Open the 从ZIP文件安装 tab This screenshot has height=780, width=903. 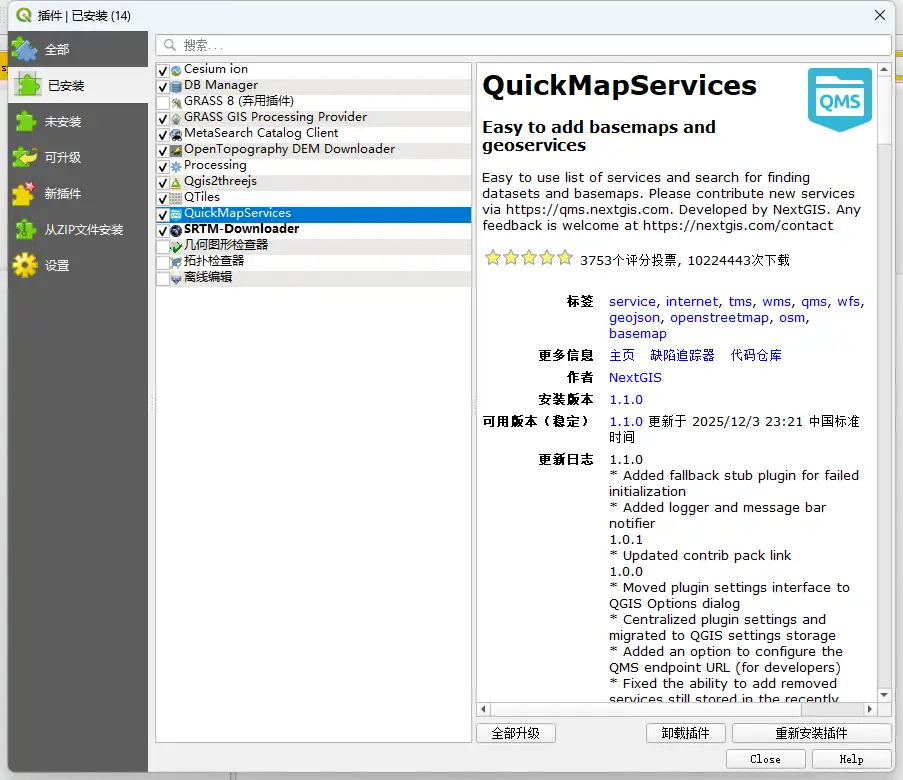[x=84, y=229]
